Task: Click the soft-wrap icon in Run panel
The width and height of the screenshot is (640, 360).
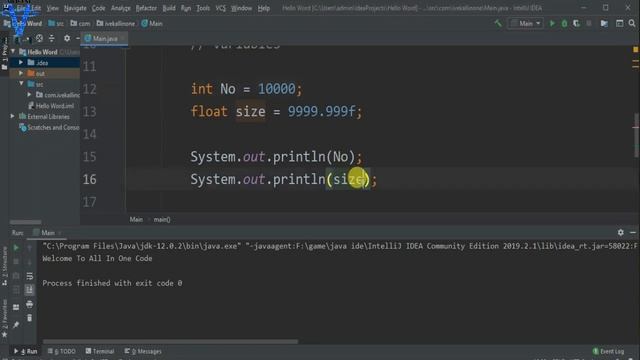Action: tap(29, 276)
